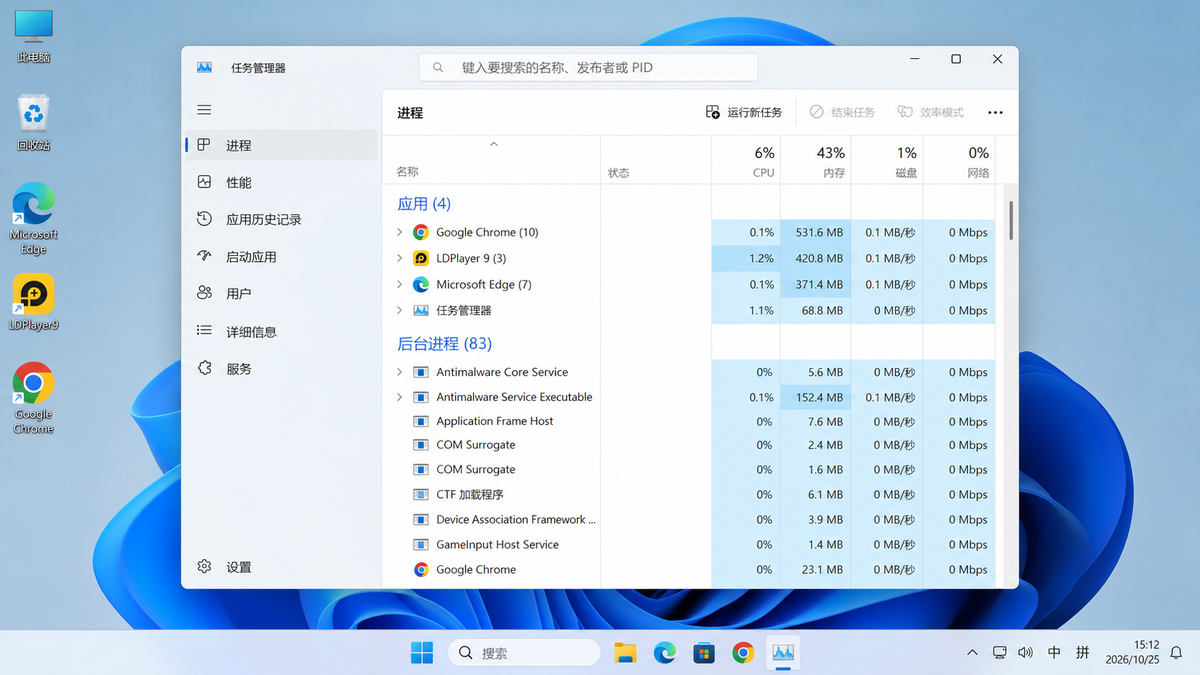Viewport: 1200px width, 675px height.
Task: Open Microsoft Edge from taskbar
Action: tap(665, 653)
